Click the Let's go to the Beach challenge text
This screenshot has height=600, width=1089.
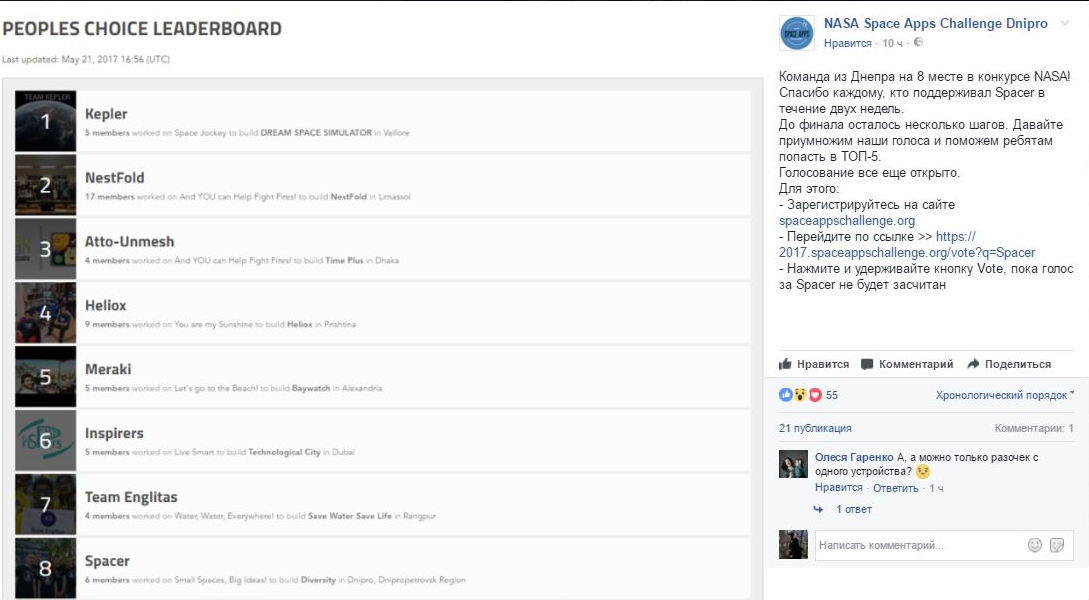215,388
